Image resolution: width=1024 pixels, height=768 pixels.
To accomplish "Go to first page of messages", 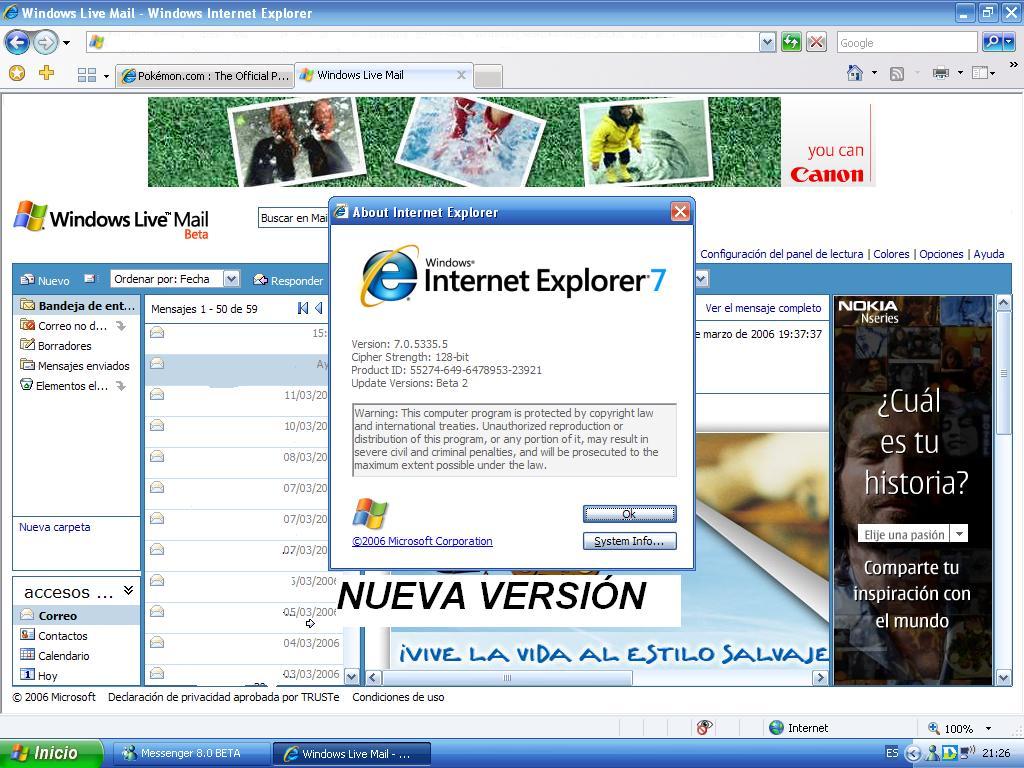I will 303,308.
